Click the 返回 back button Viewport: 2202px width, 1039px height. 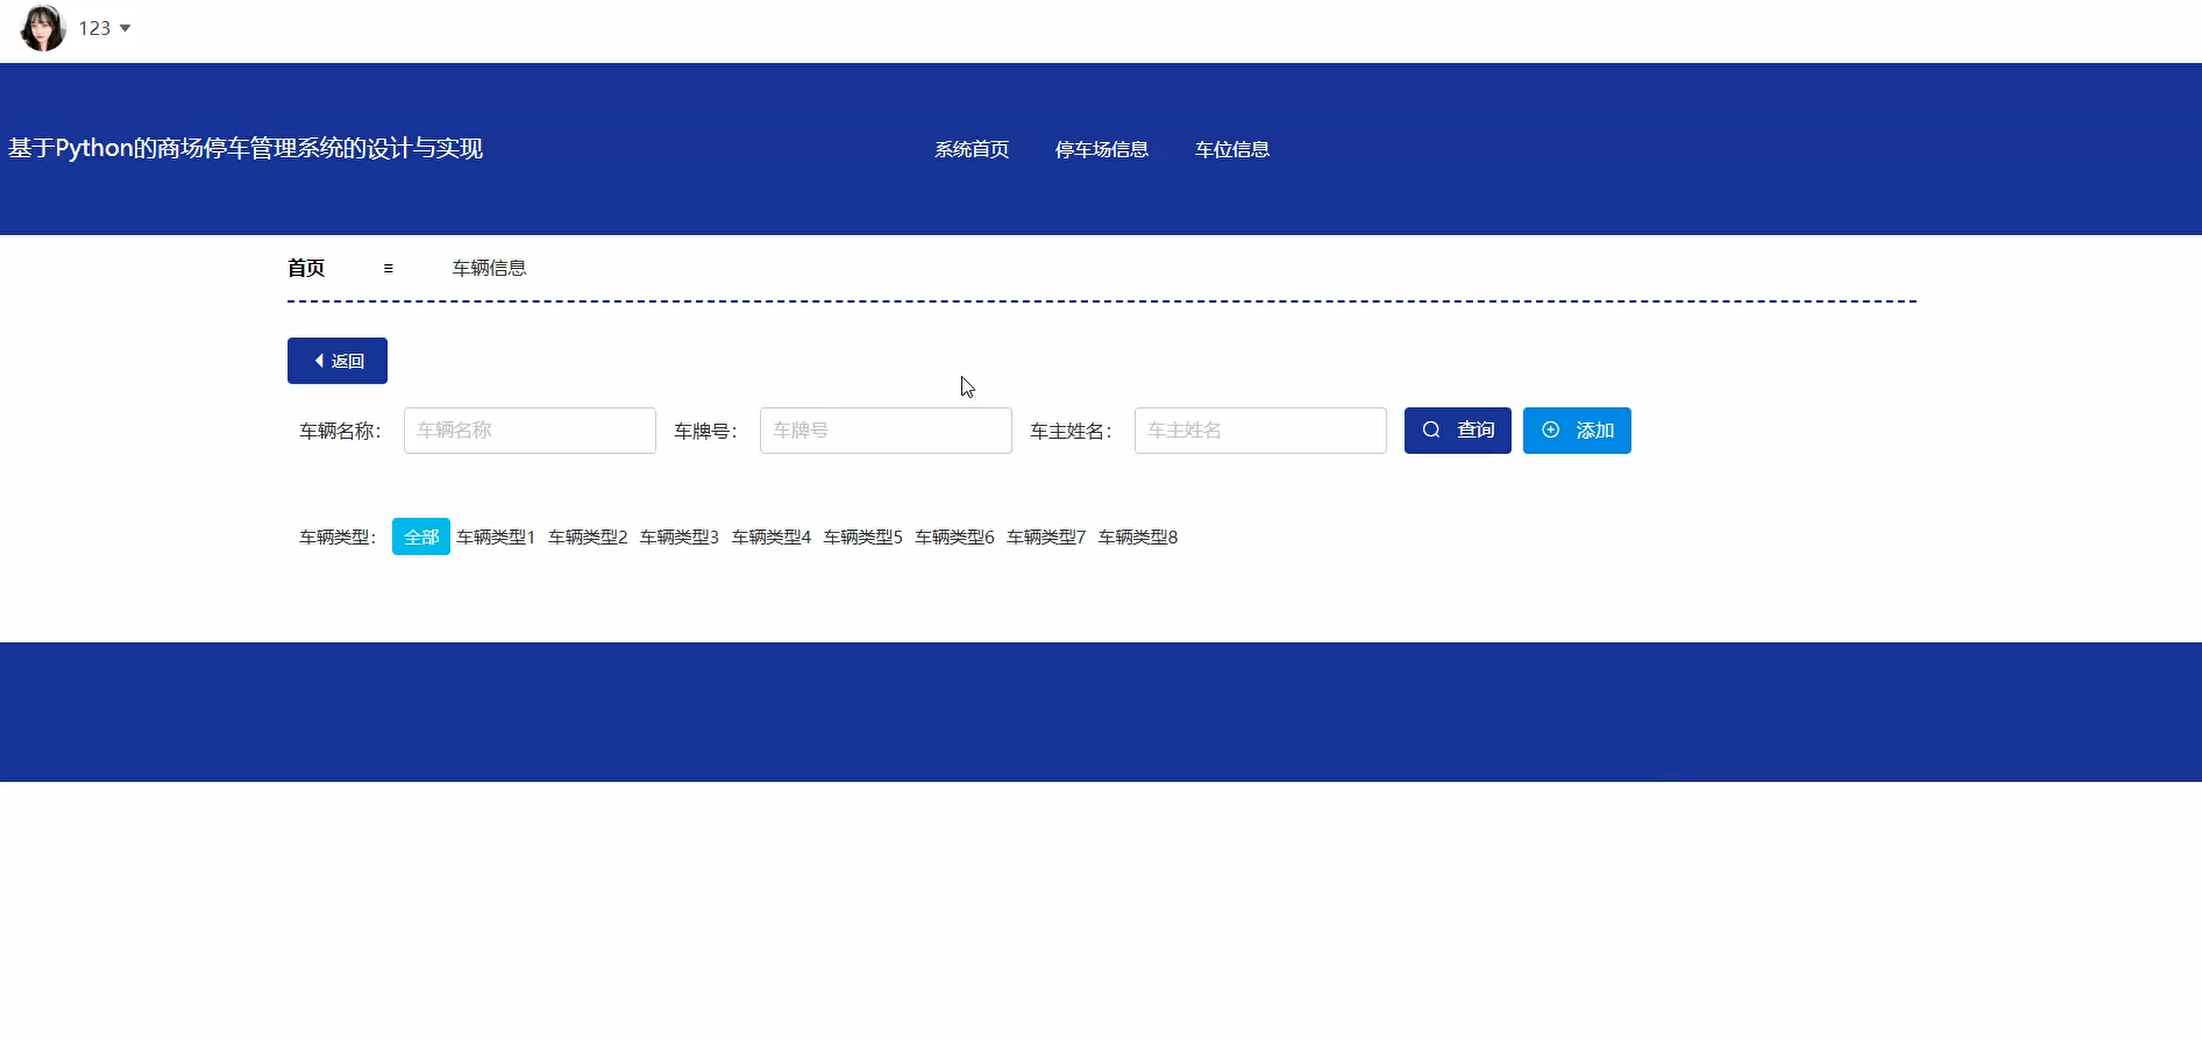point(337,361)
